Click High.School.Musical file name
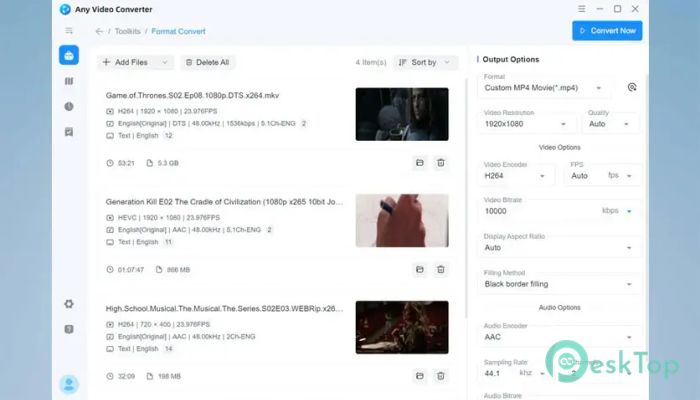Screen dimensions: 700x400 click(225, 309)
